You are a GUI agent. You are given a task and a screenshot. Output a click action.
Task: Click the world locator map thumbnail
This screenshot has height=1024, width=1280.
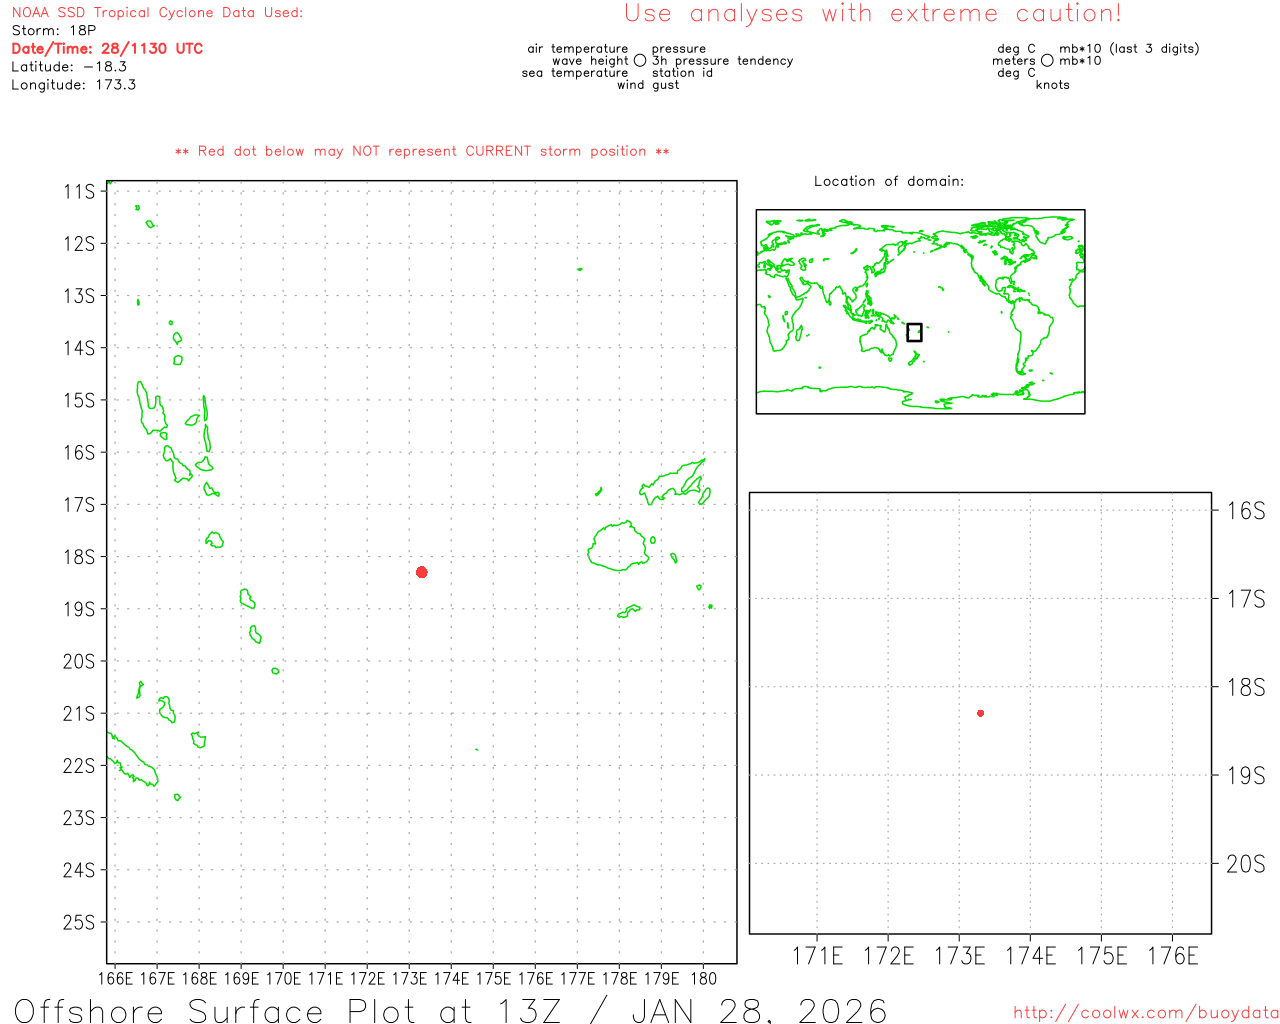tap(920, 311)
